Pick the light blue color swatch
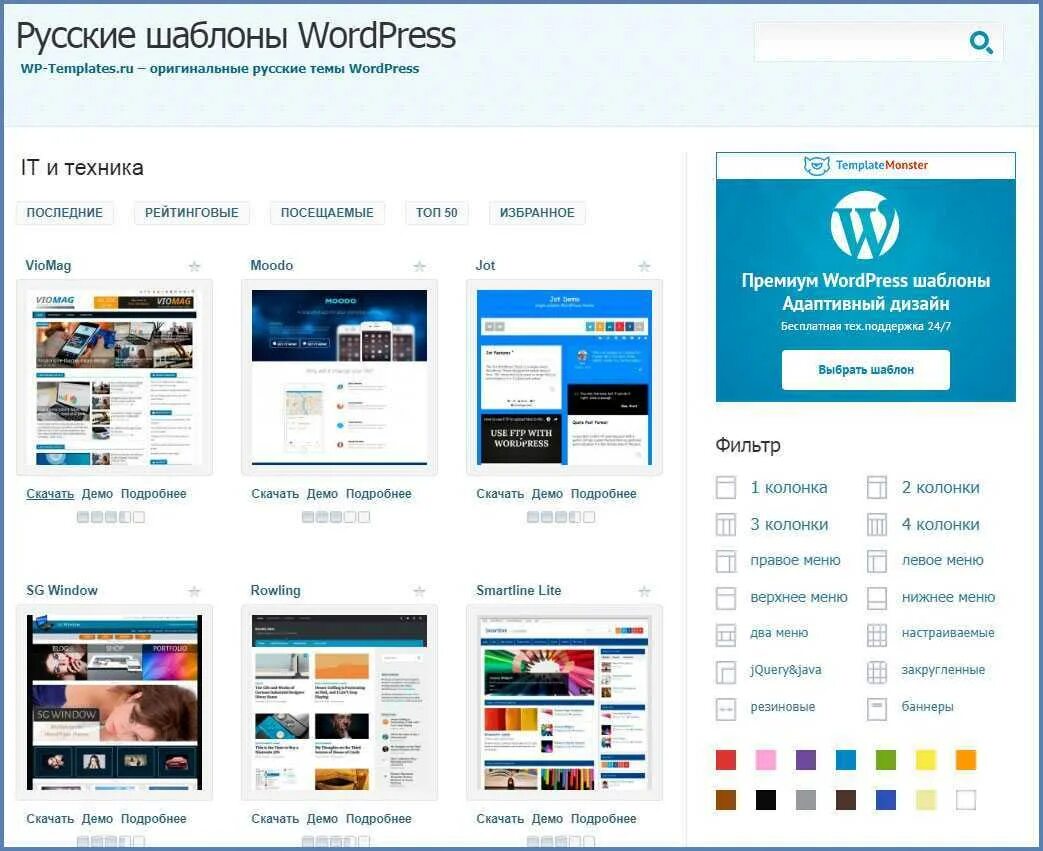 coord(845,760)
